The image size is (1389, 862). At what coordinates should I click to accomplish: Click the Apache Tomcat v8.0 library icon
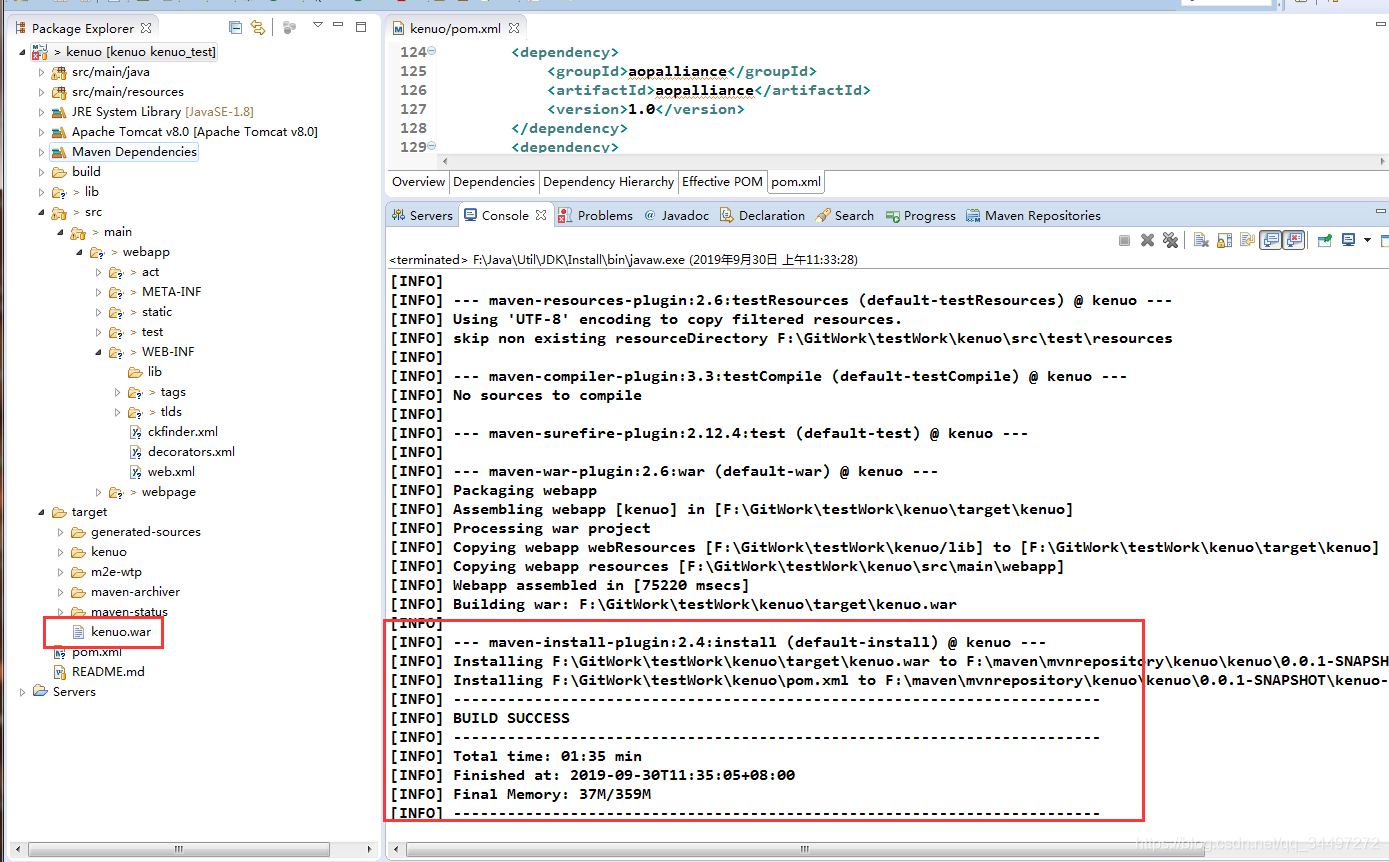[60, 132]
